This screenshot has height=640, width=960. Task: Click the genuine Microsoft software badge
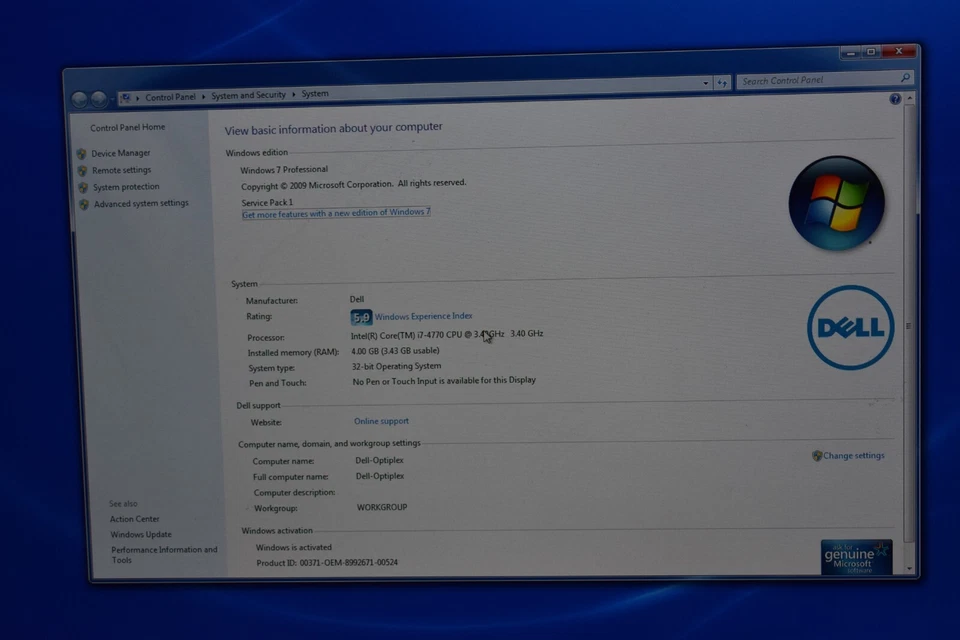(x=856, y=557)
